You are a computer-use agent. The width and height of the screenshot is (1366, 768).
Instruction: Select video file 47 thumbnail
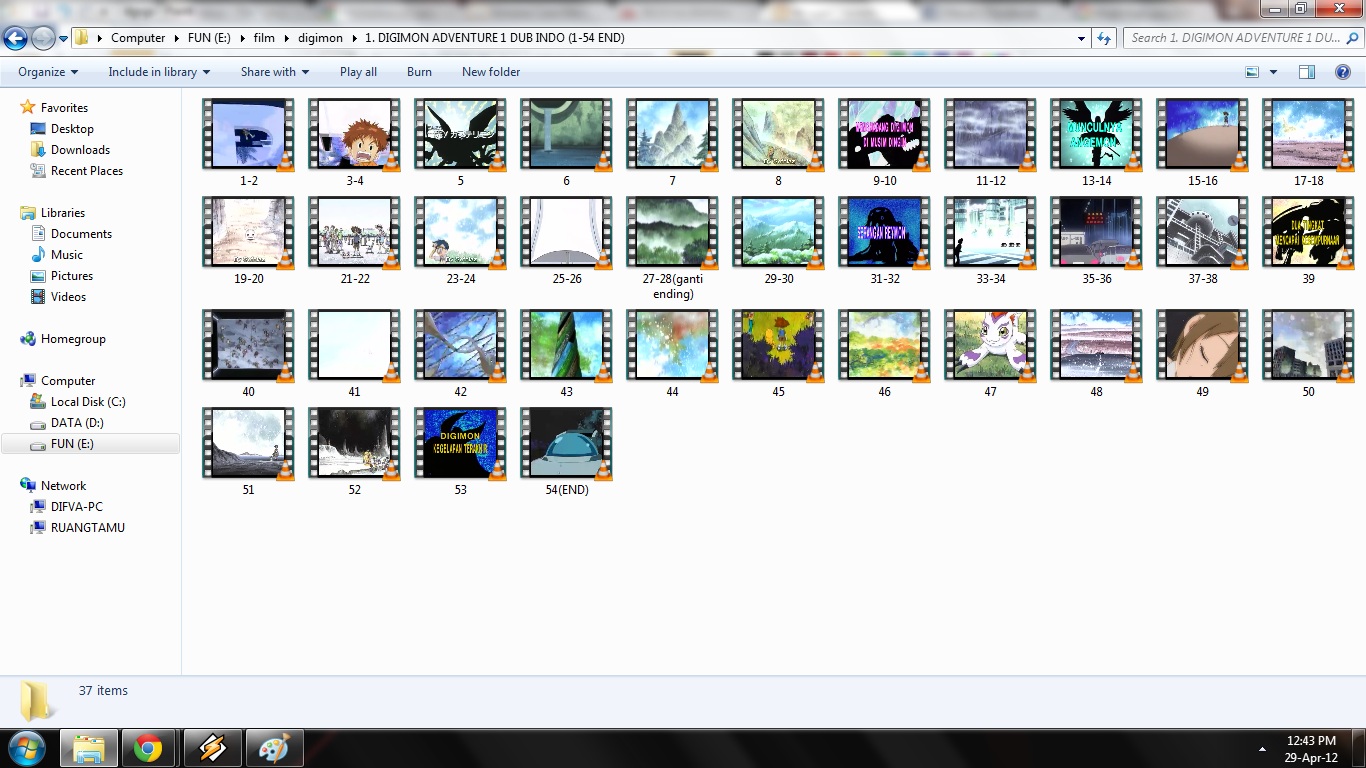pos(990,344)
